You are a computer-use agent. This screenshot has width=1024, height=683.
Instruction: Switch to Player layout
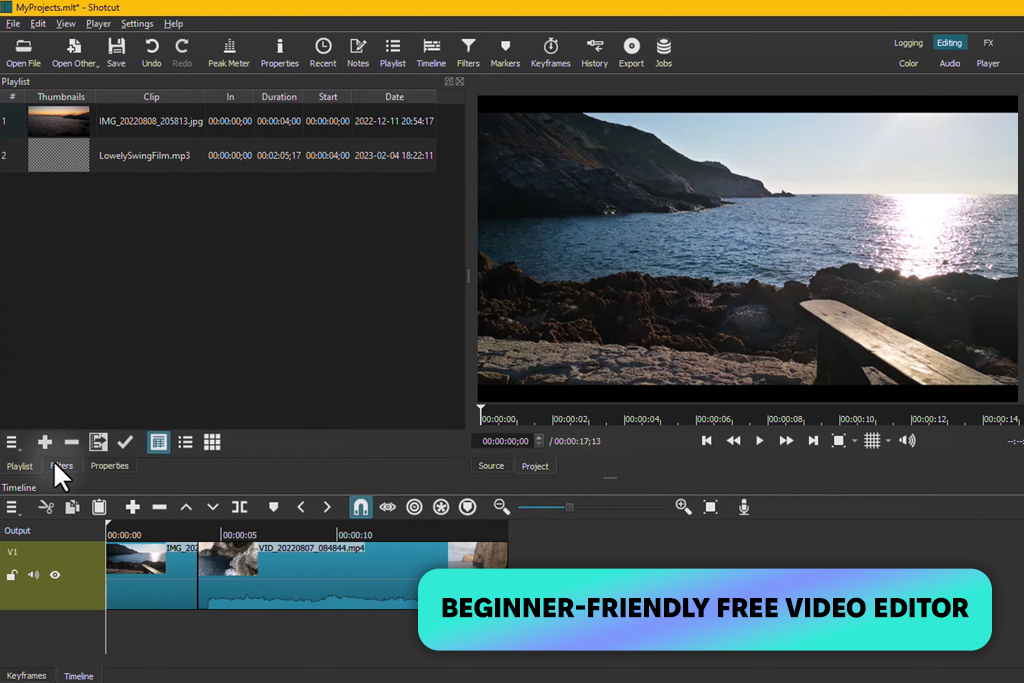point(988,63)
